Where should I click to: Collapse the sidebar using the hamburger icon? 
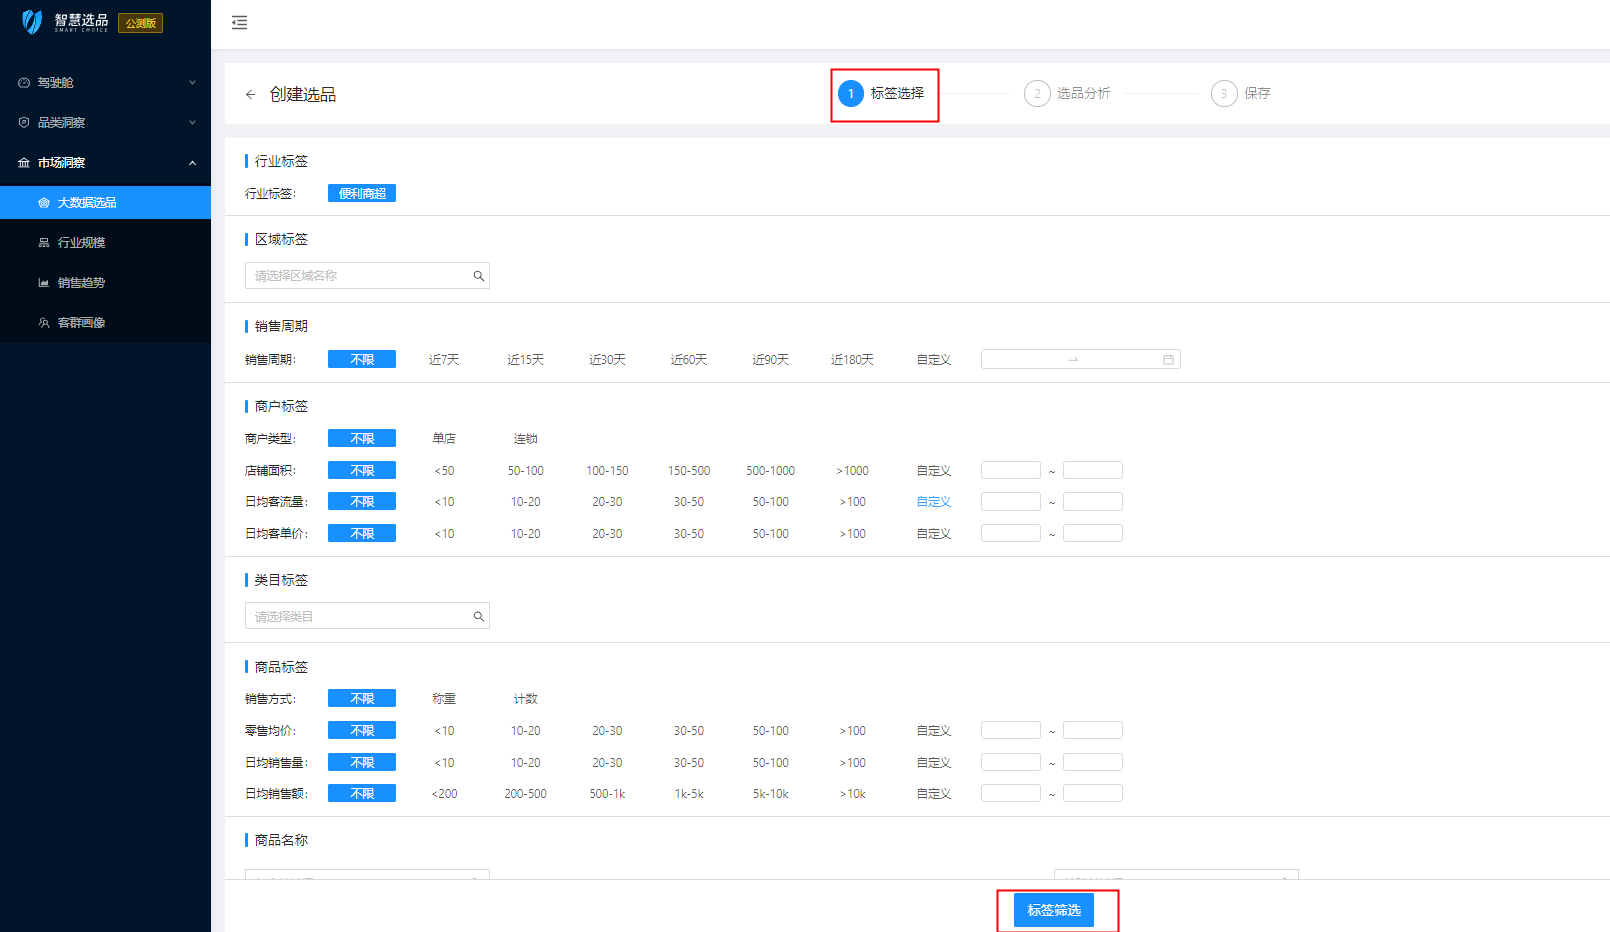point(239,23)
